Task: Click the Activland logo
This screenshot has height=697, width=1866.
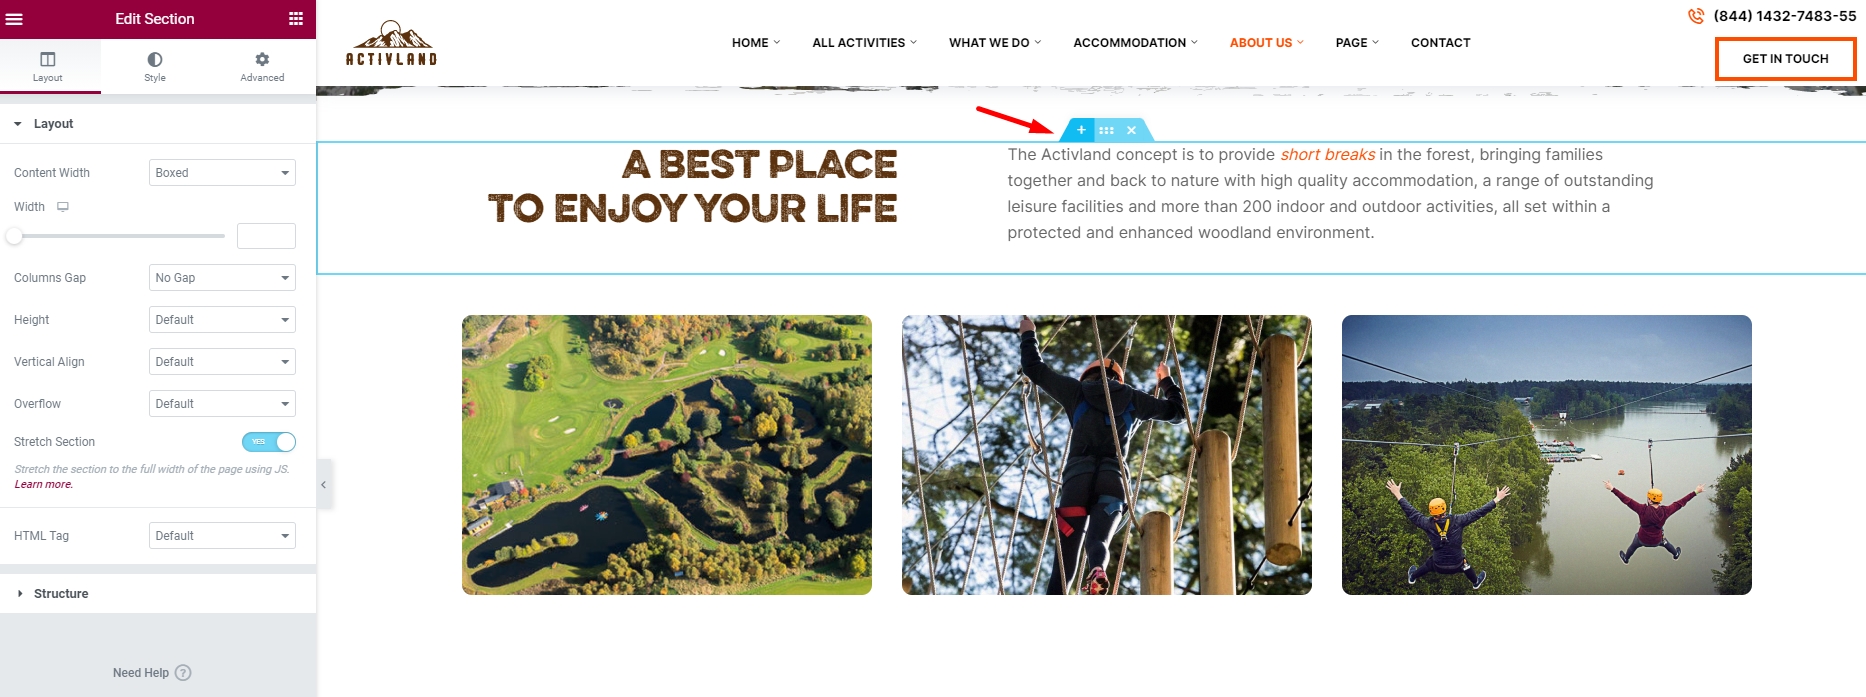Action: pos(392,43)
